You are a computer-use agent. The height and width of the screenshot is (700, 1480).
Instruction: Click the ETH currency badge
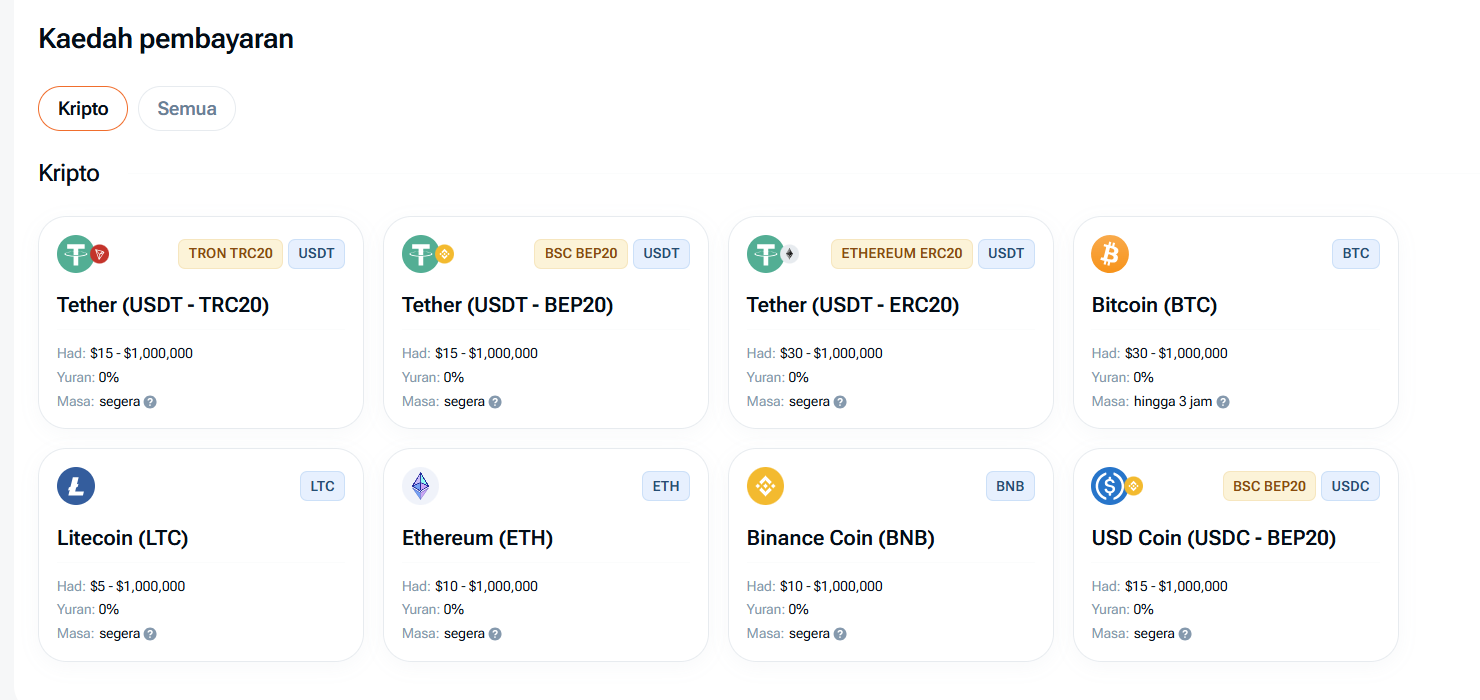tap(666, 486)
